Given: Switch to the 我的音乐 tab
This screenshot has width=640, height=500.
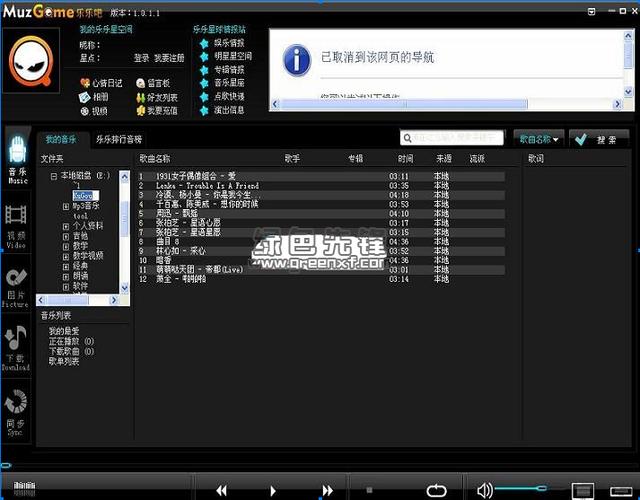Looking at the screenshot, I should pyautogui.click(x=62, y=139).
